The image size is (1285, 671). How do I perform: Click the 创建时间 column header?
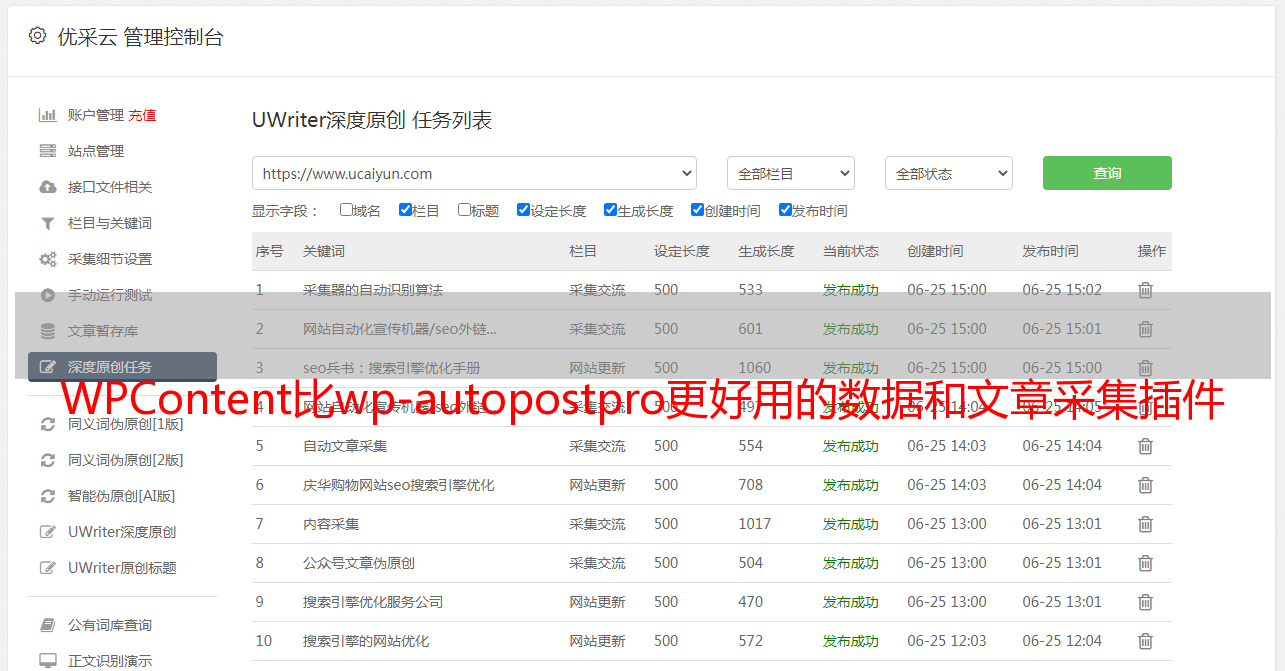tap(935, 251)
